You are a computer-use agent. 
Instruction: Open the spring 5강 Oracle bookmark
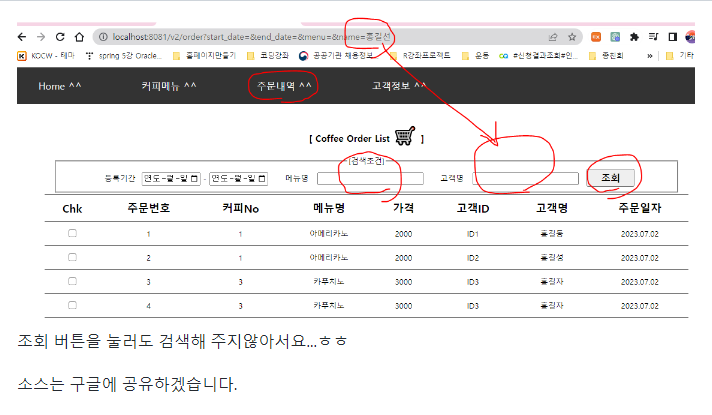124,56
